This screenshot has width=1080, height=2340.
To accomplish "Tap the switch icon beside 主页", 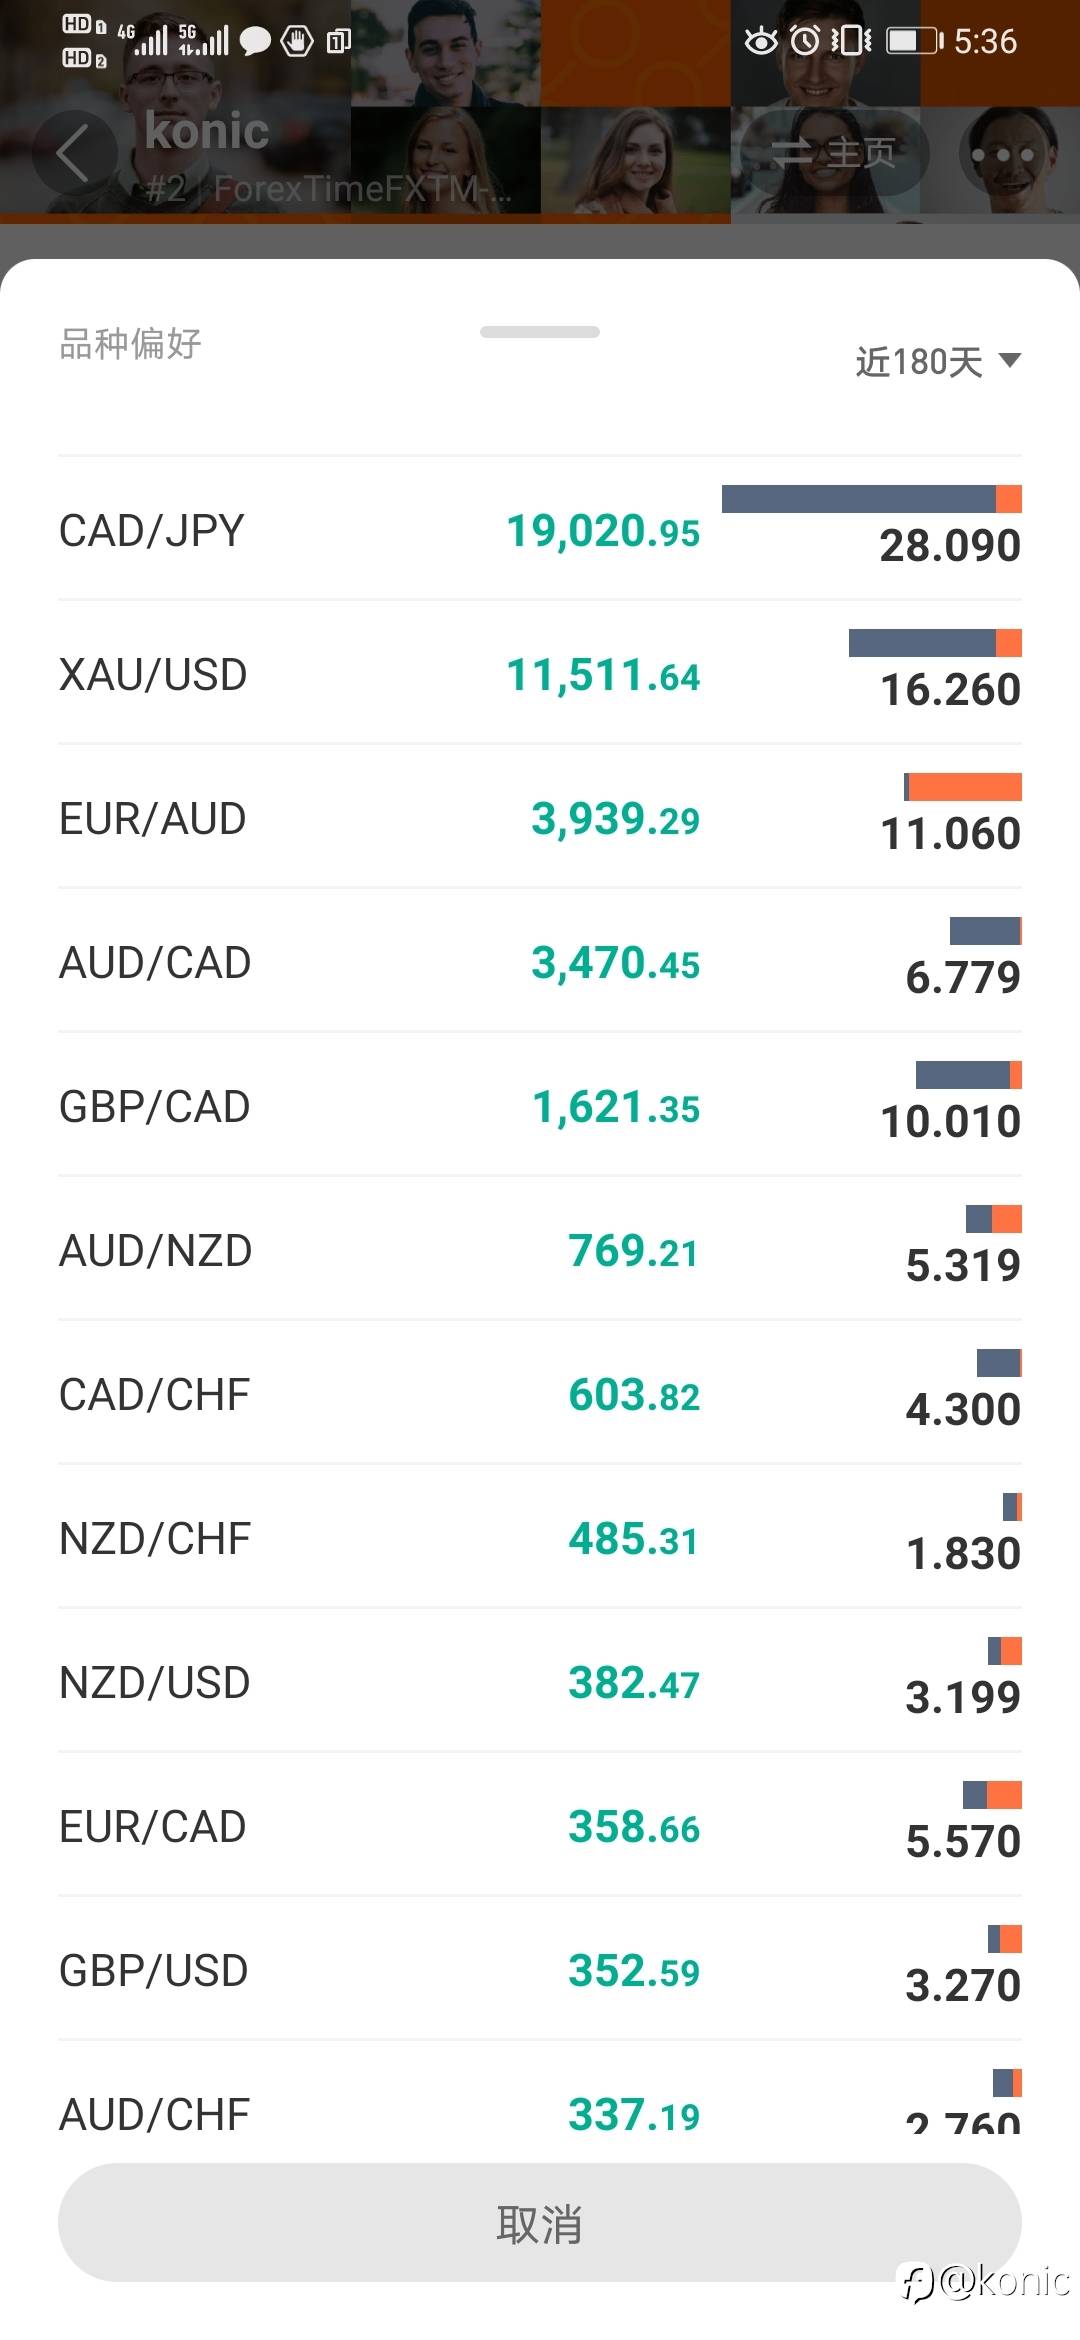I will tap(791, 153).
